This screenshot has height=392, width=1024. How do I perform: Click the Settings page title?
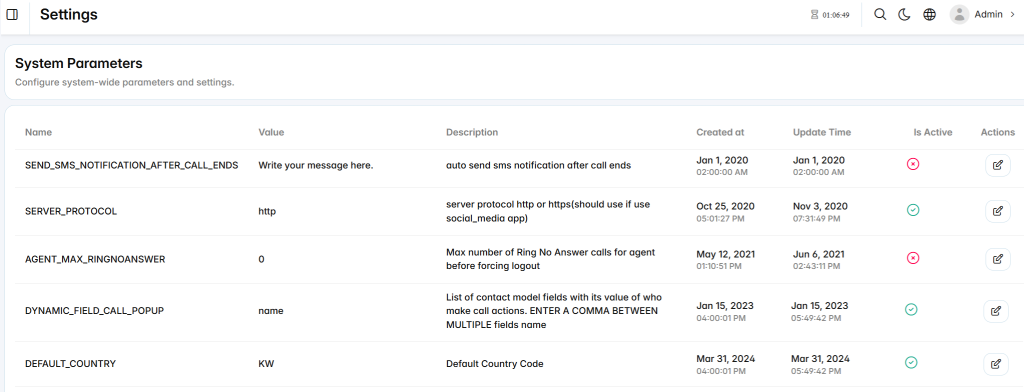(x=69, y=14)
